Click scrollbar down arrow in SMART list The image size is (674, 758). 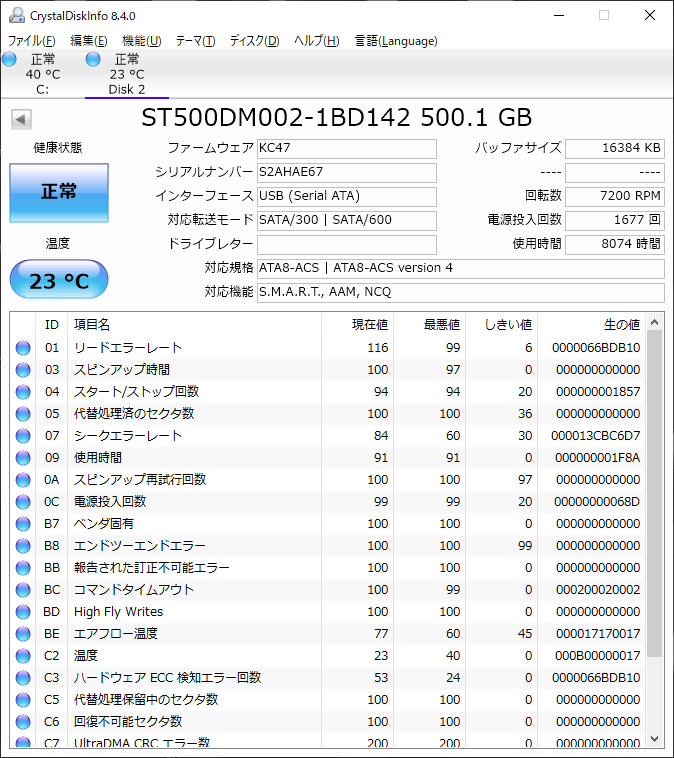[x=655, y=739]
